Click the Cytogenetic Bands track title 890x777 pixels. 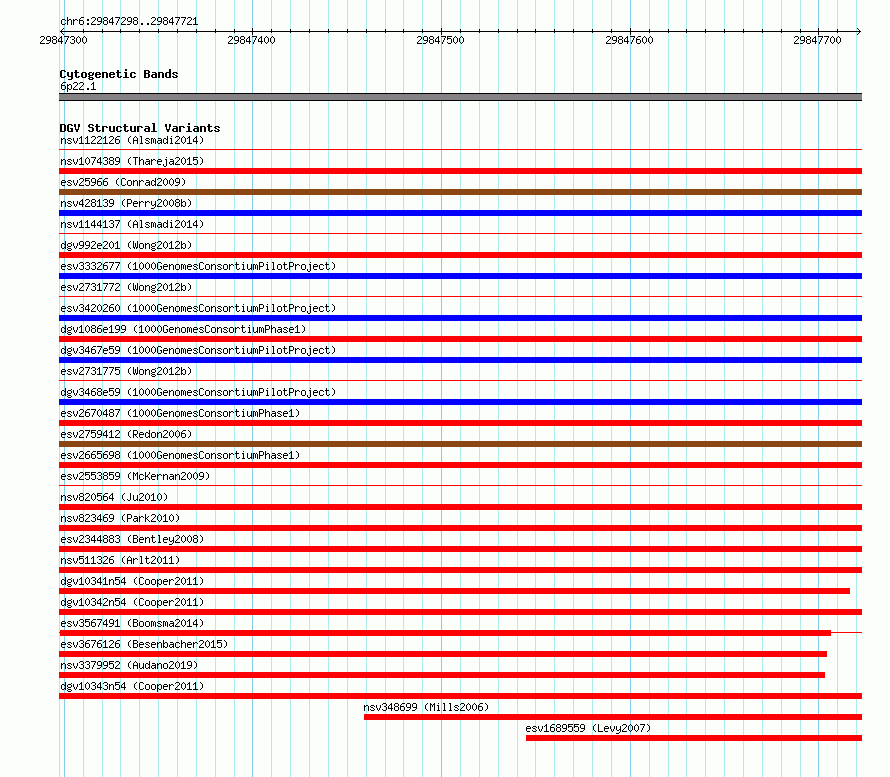pos(119,74)
